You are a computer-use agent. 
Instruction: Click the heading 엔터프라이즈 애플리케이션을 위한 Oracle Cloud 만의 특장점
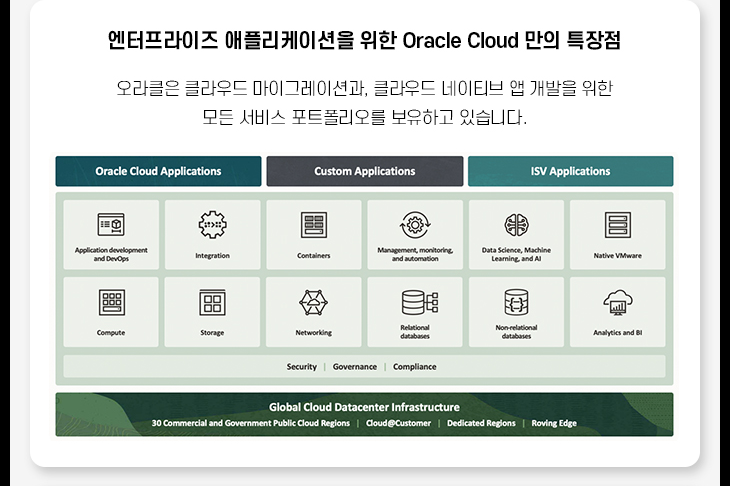coord(364,40)
